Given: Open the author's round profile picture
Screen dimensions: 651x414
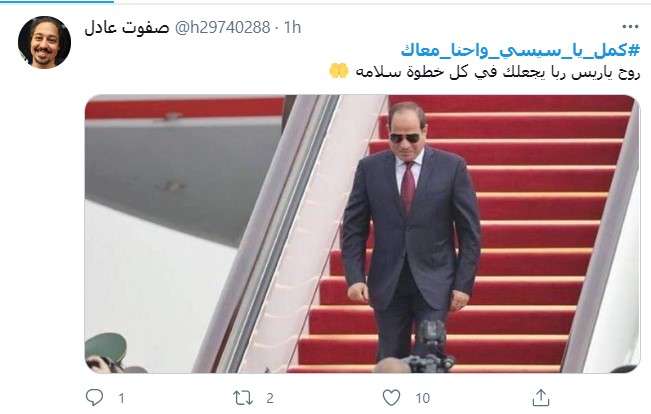Looking at the screenshot, I should pos(44,42).
